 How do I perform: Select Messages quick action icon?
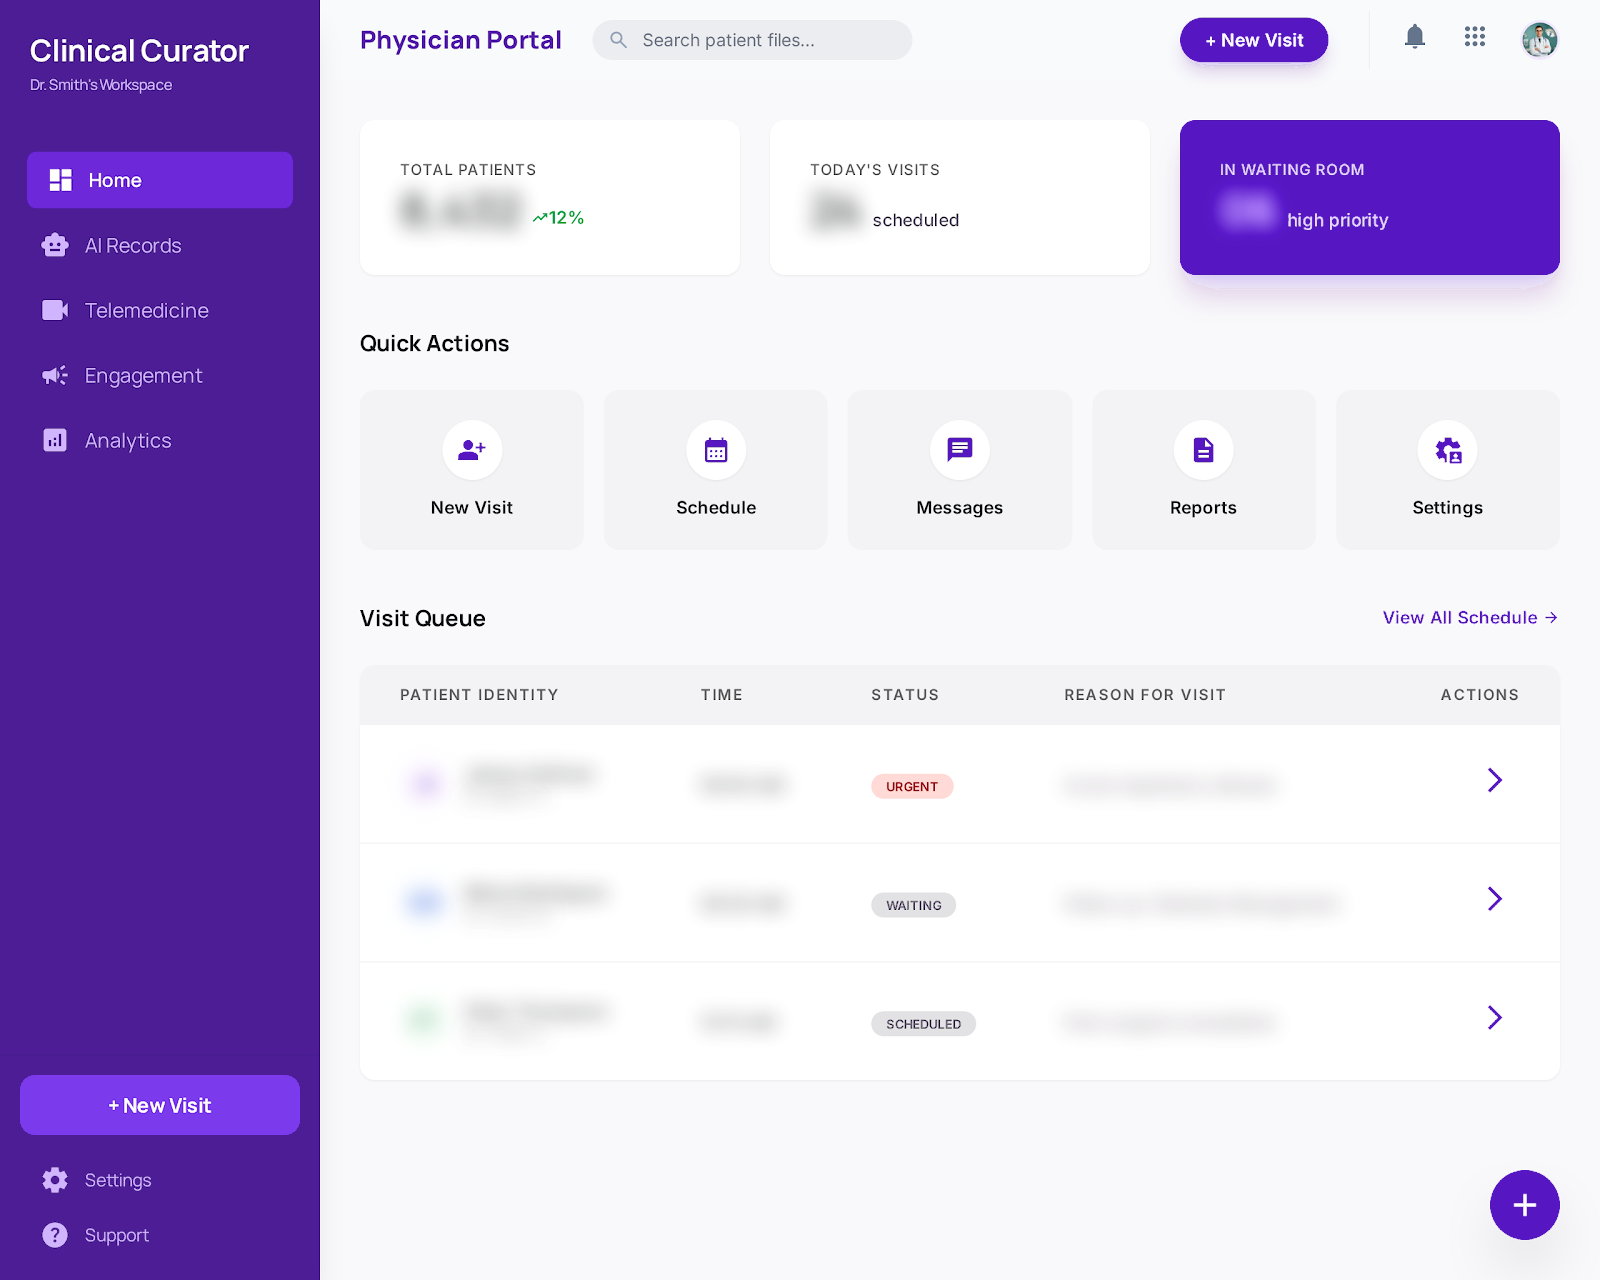point(960,450)
